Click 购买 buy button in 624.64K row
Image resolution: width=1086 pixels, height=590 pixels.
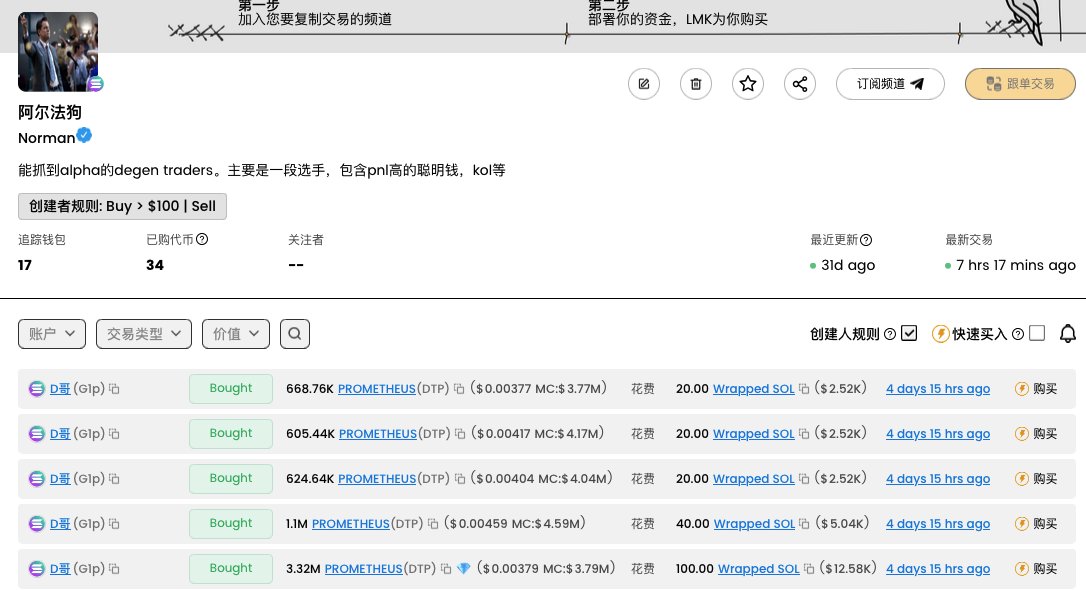[1036, 479]
